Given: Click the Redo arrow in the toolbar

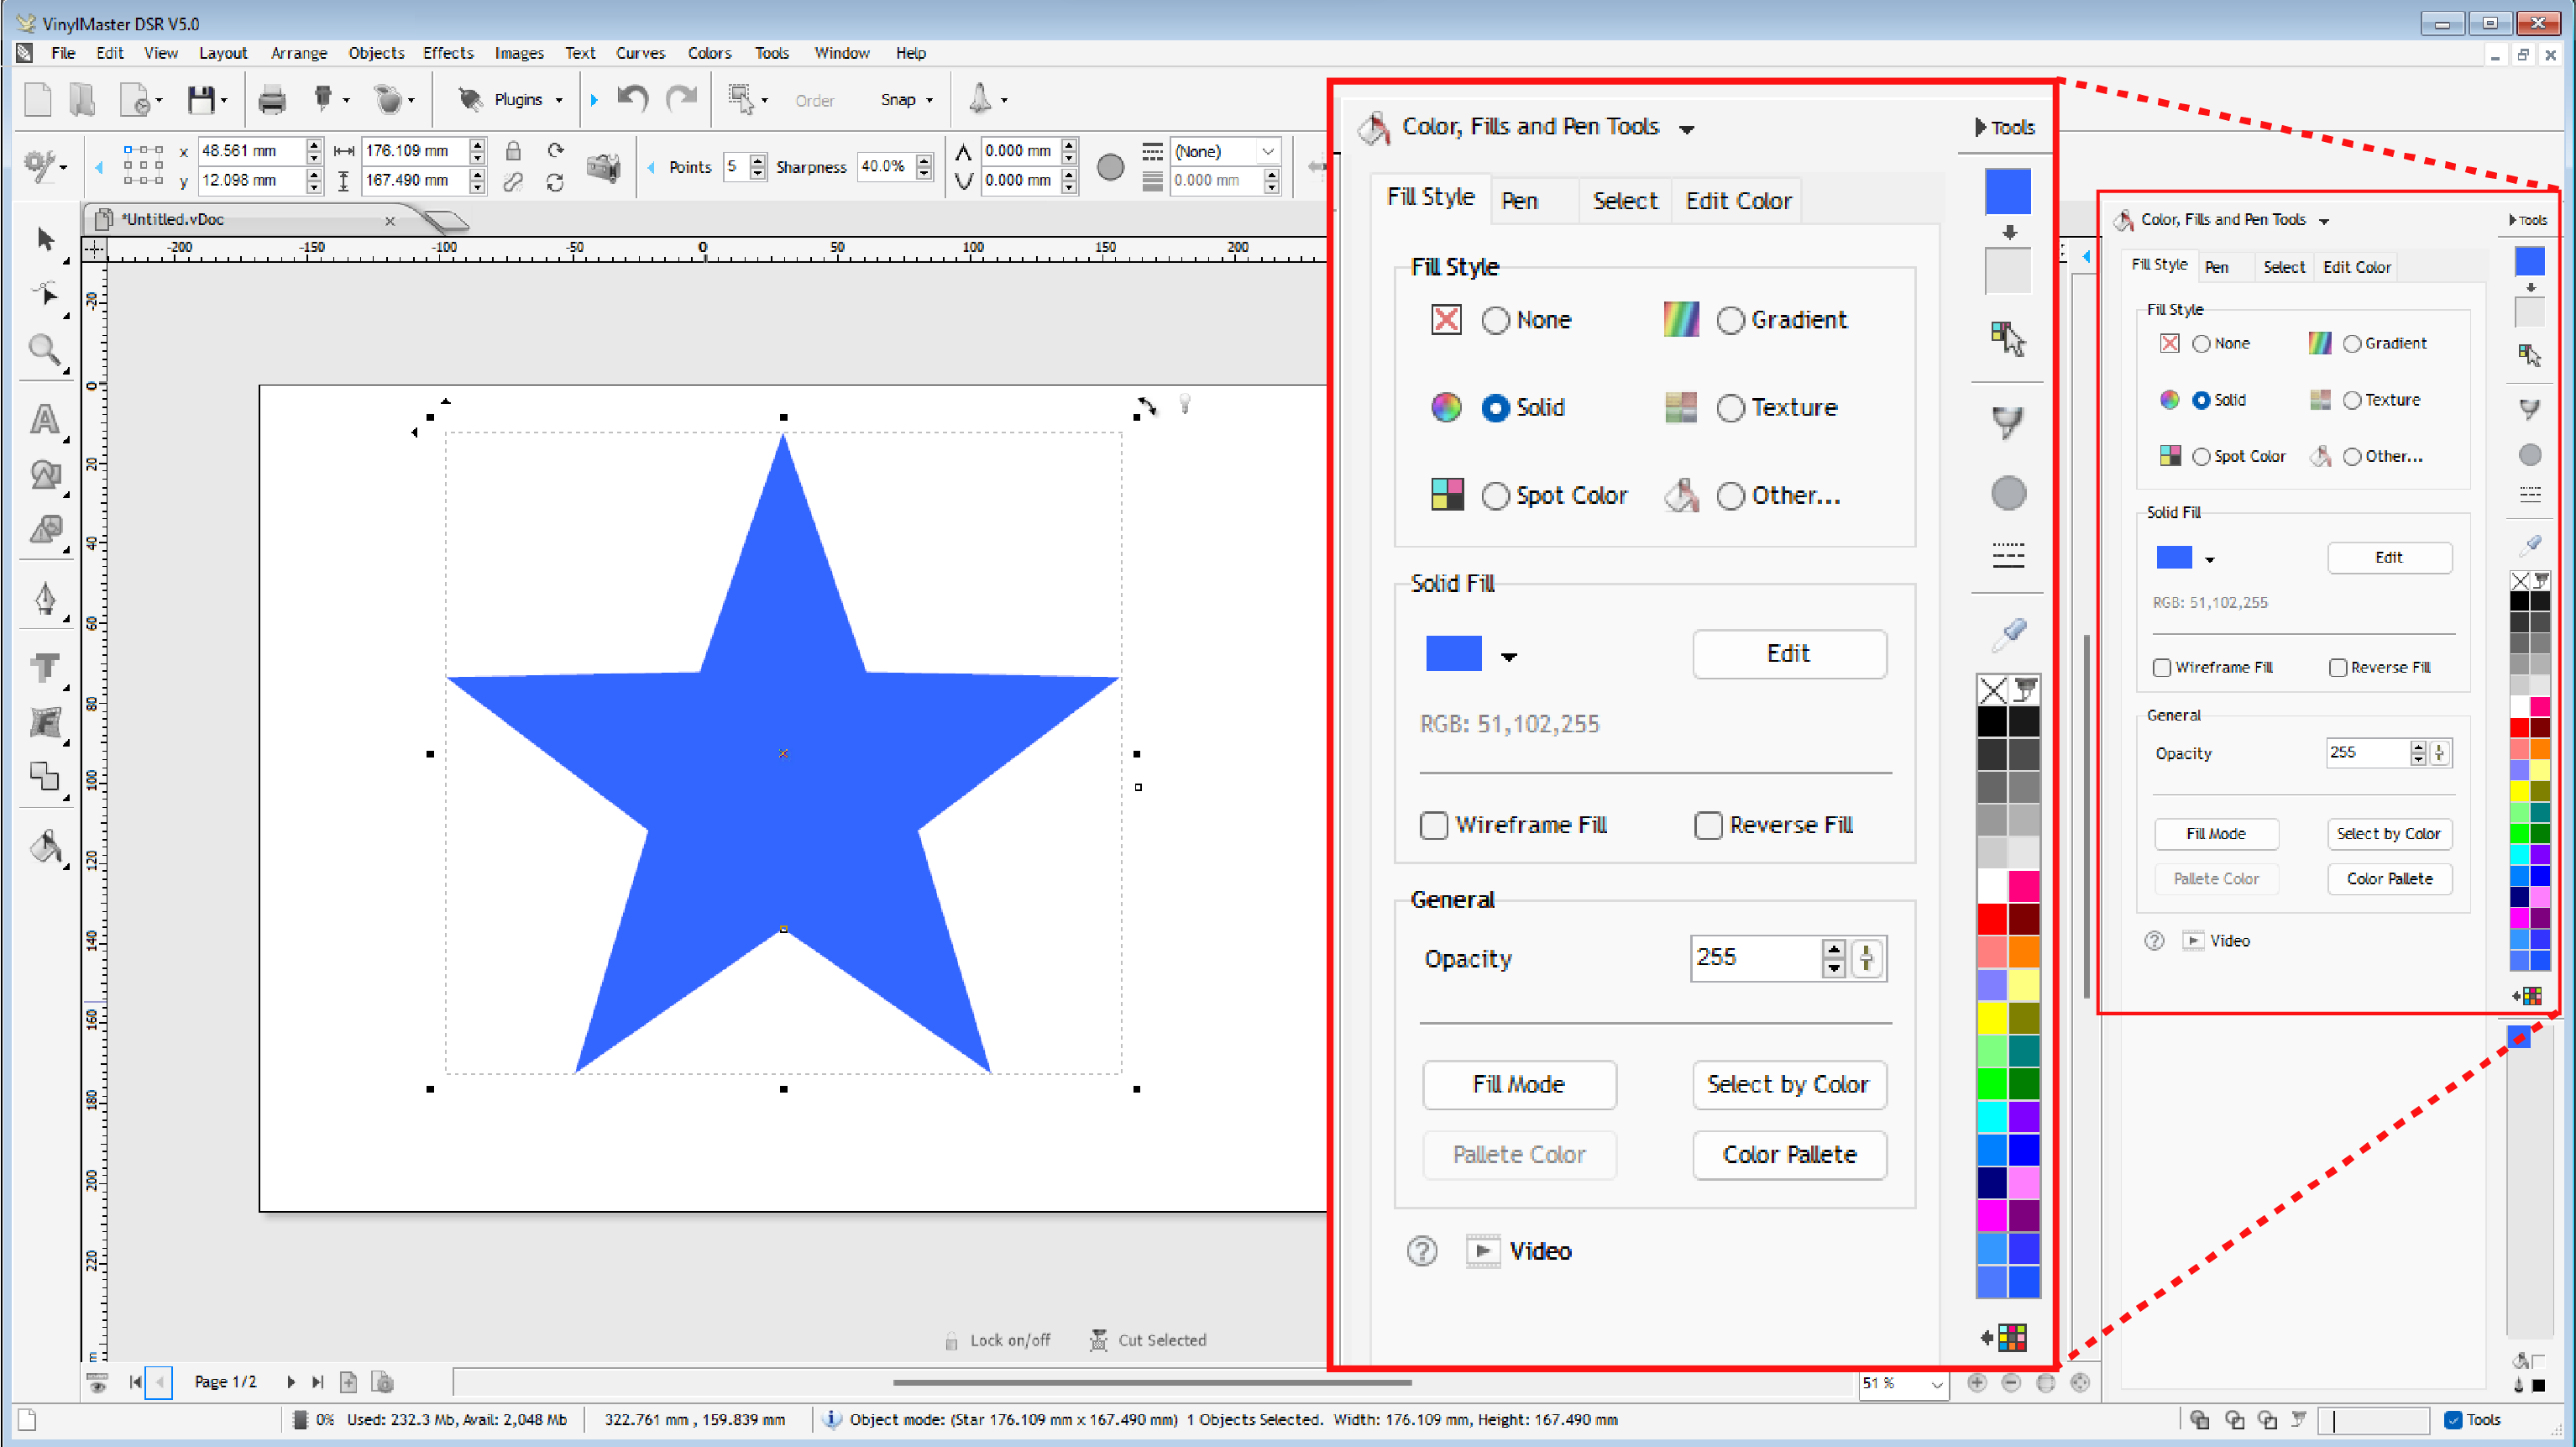Looking at the screenshot, I should [682, 98].
